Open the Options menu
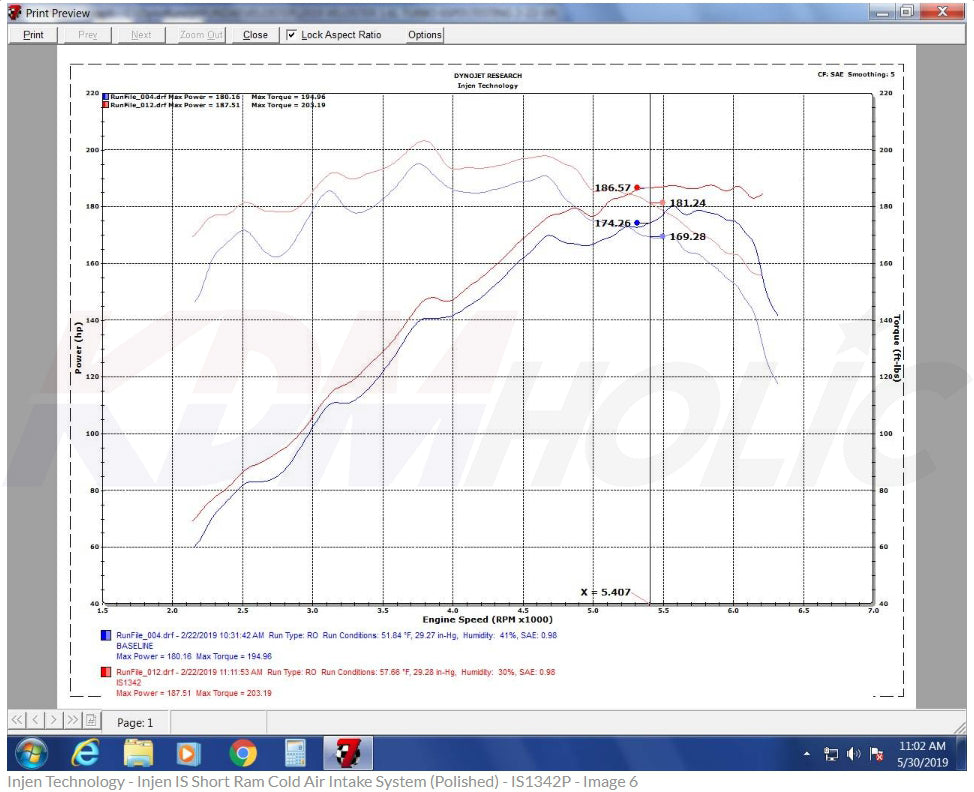The height and width of the screenshot is (792, 974). tap(424, 34)
